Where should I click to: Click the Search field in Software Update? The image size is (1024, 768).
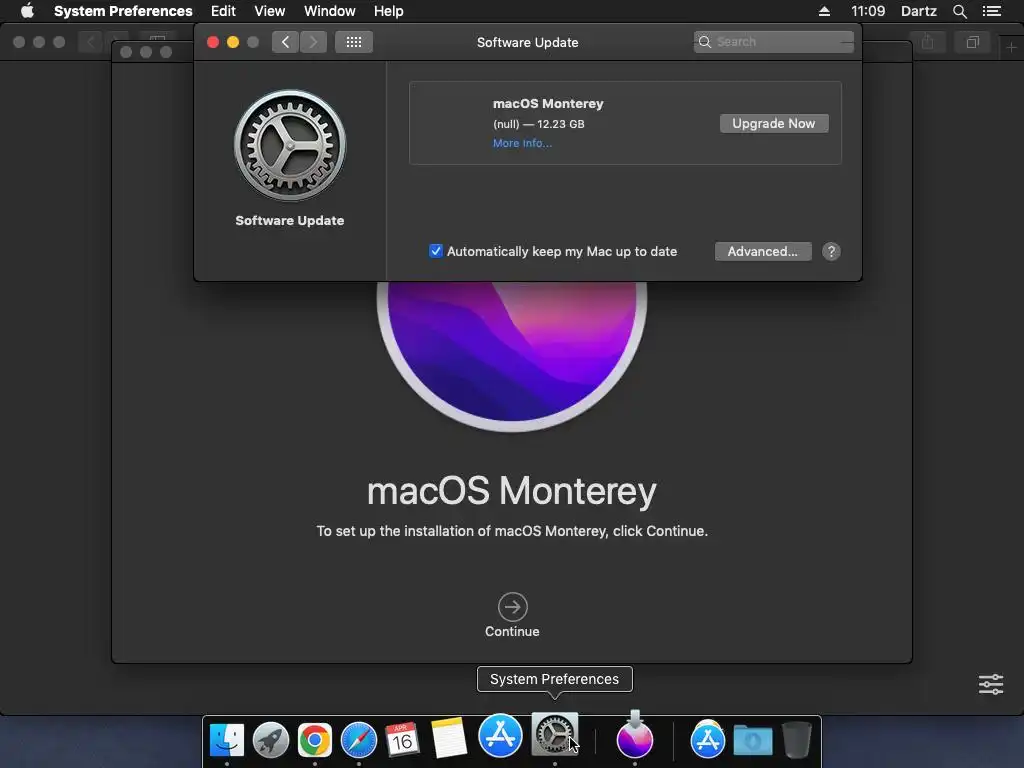pyautogui.click(x=773, y=42)
